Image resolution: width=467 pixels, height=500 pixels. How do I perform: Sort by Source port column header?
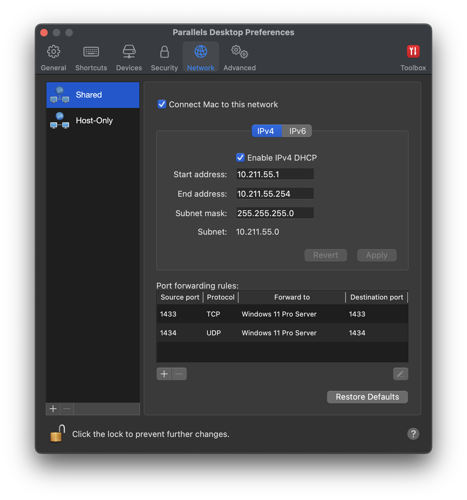click(x=180, y=297)
